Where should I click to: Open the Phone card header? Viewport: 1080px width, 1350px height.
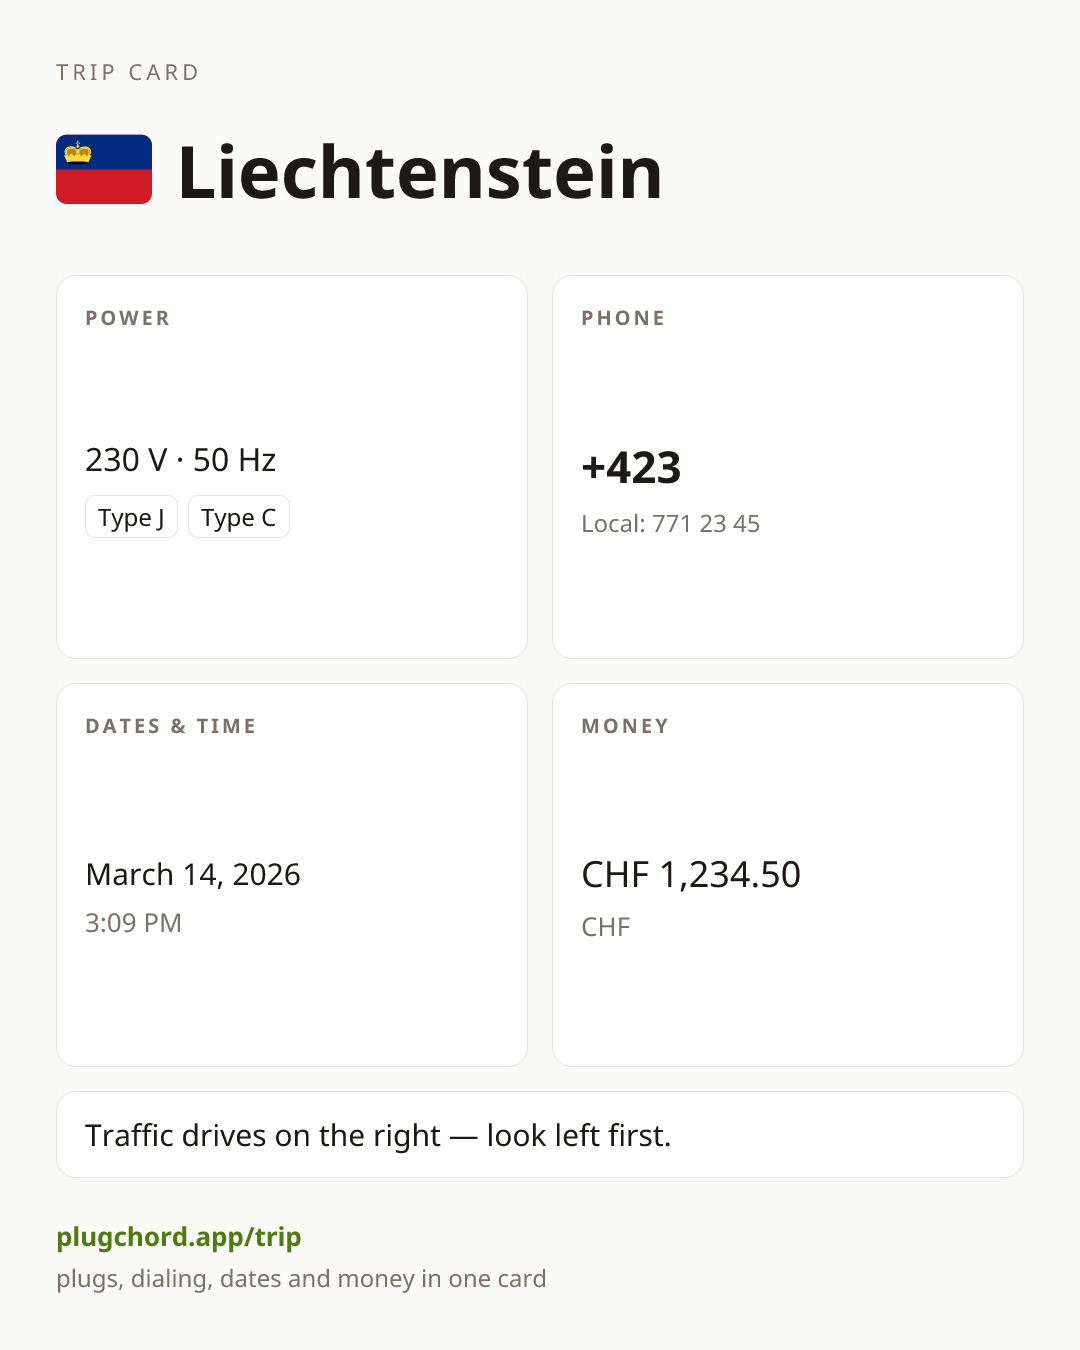point(624,318)
